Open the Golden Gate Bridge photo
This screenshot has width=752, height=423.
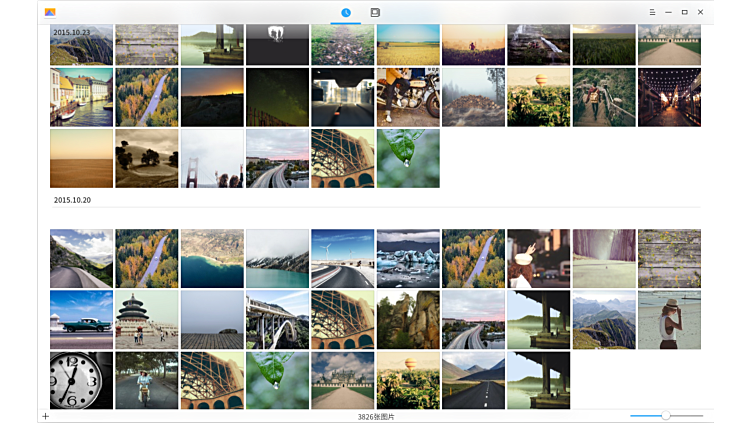(x=212, y=158)
